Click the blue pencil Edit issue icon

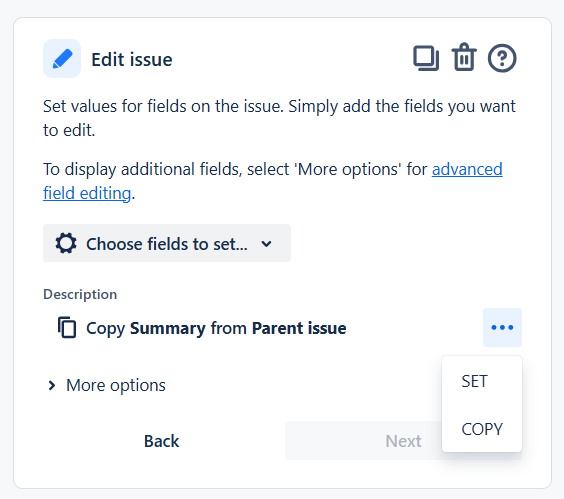[x=62, y=59]
